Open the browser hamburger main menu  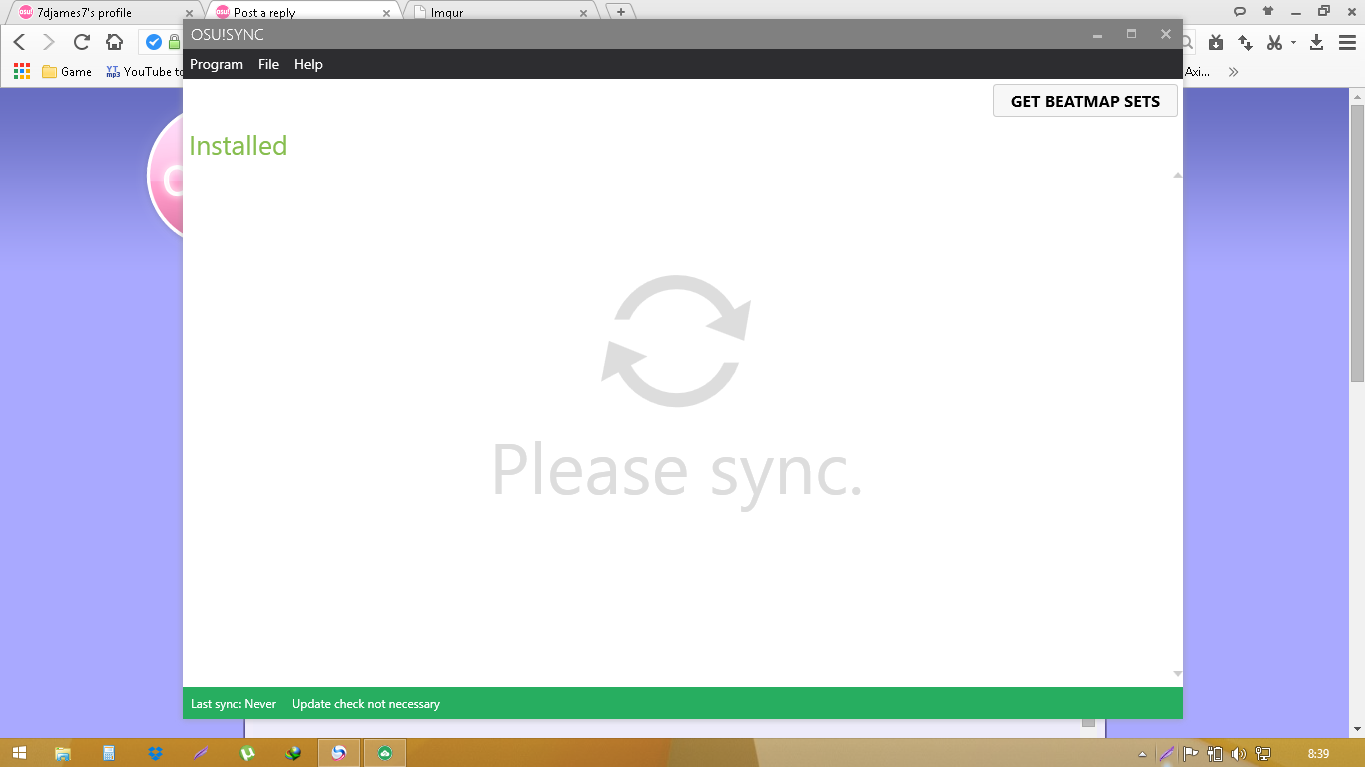tap(1347, 42)
